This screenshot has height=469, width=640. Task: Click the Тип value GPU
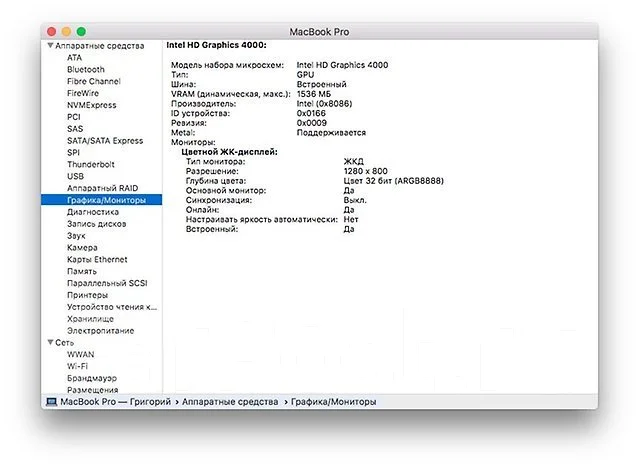point(305,75)
